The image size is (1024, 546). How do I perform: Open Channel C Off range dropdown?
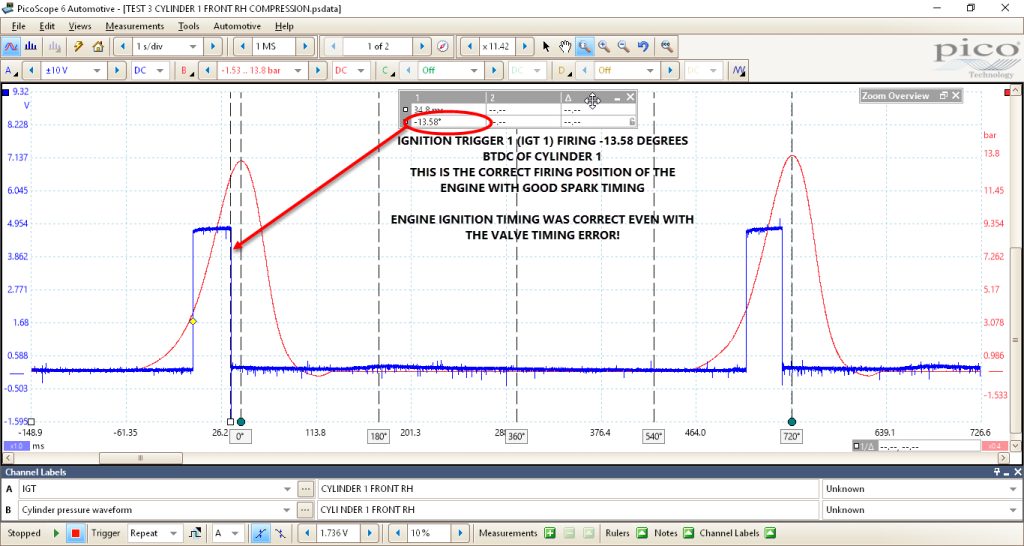[475, 70]
